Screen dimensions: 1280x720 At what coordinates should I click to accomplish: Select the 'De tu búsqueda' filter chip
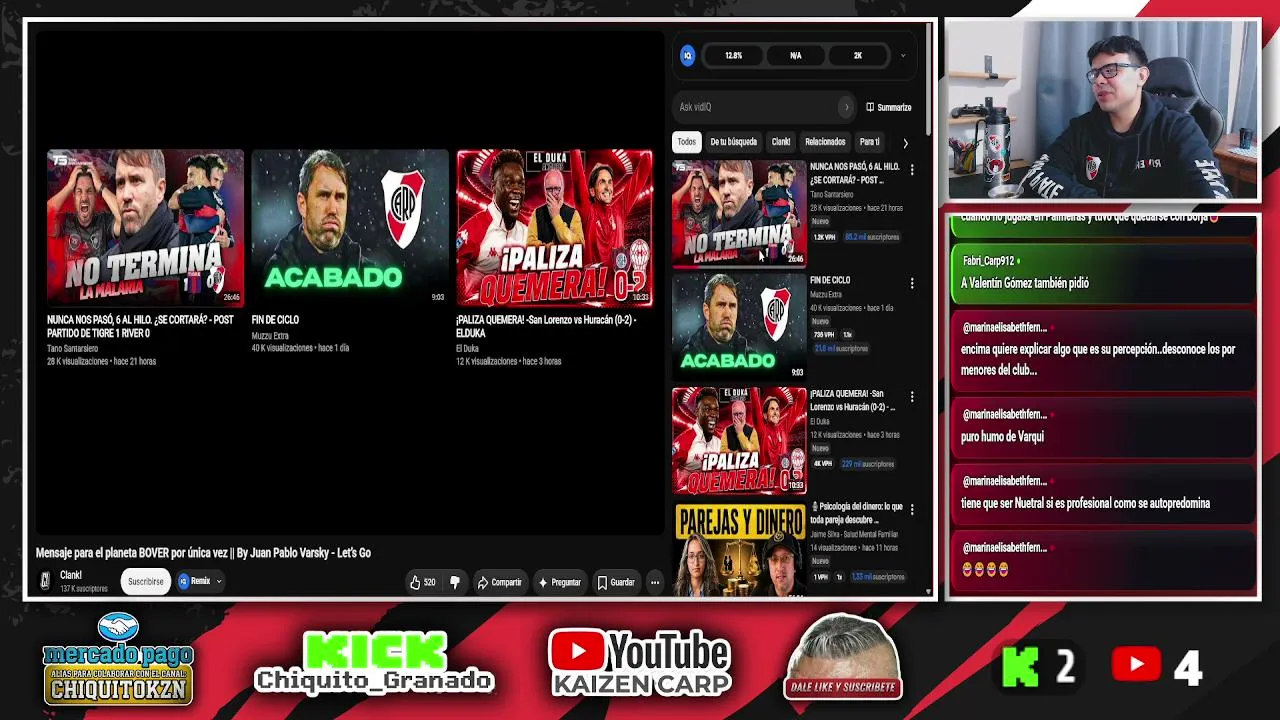[x=734, y=142]
